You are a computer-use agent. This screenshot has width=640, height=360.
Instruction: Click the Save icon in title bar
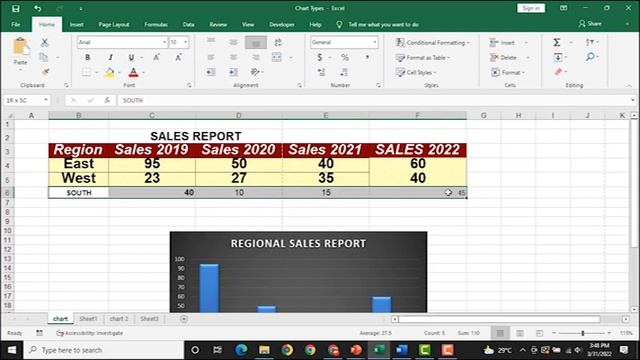(x=16, y=8)
